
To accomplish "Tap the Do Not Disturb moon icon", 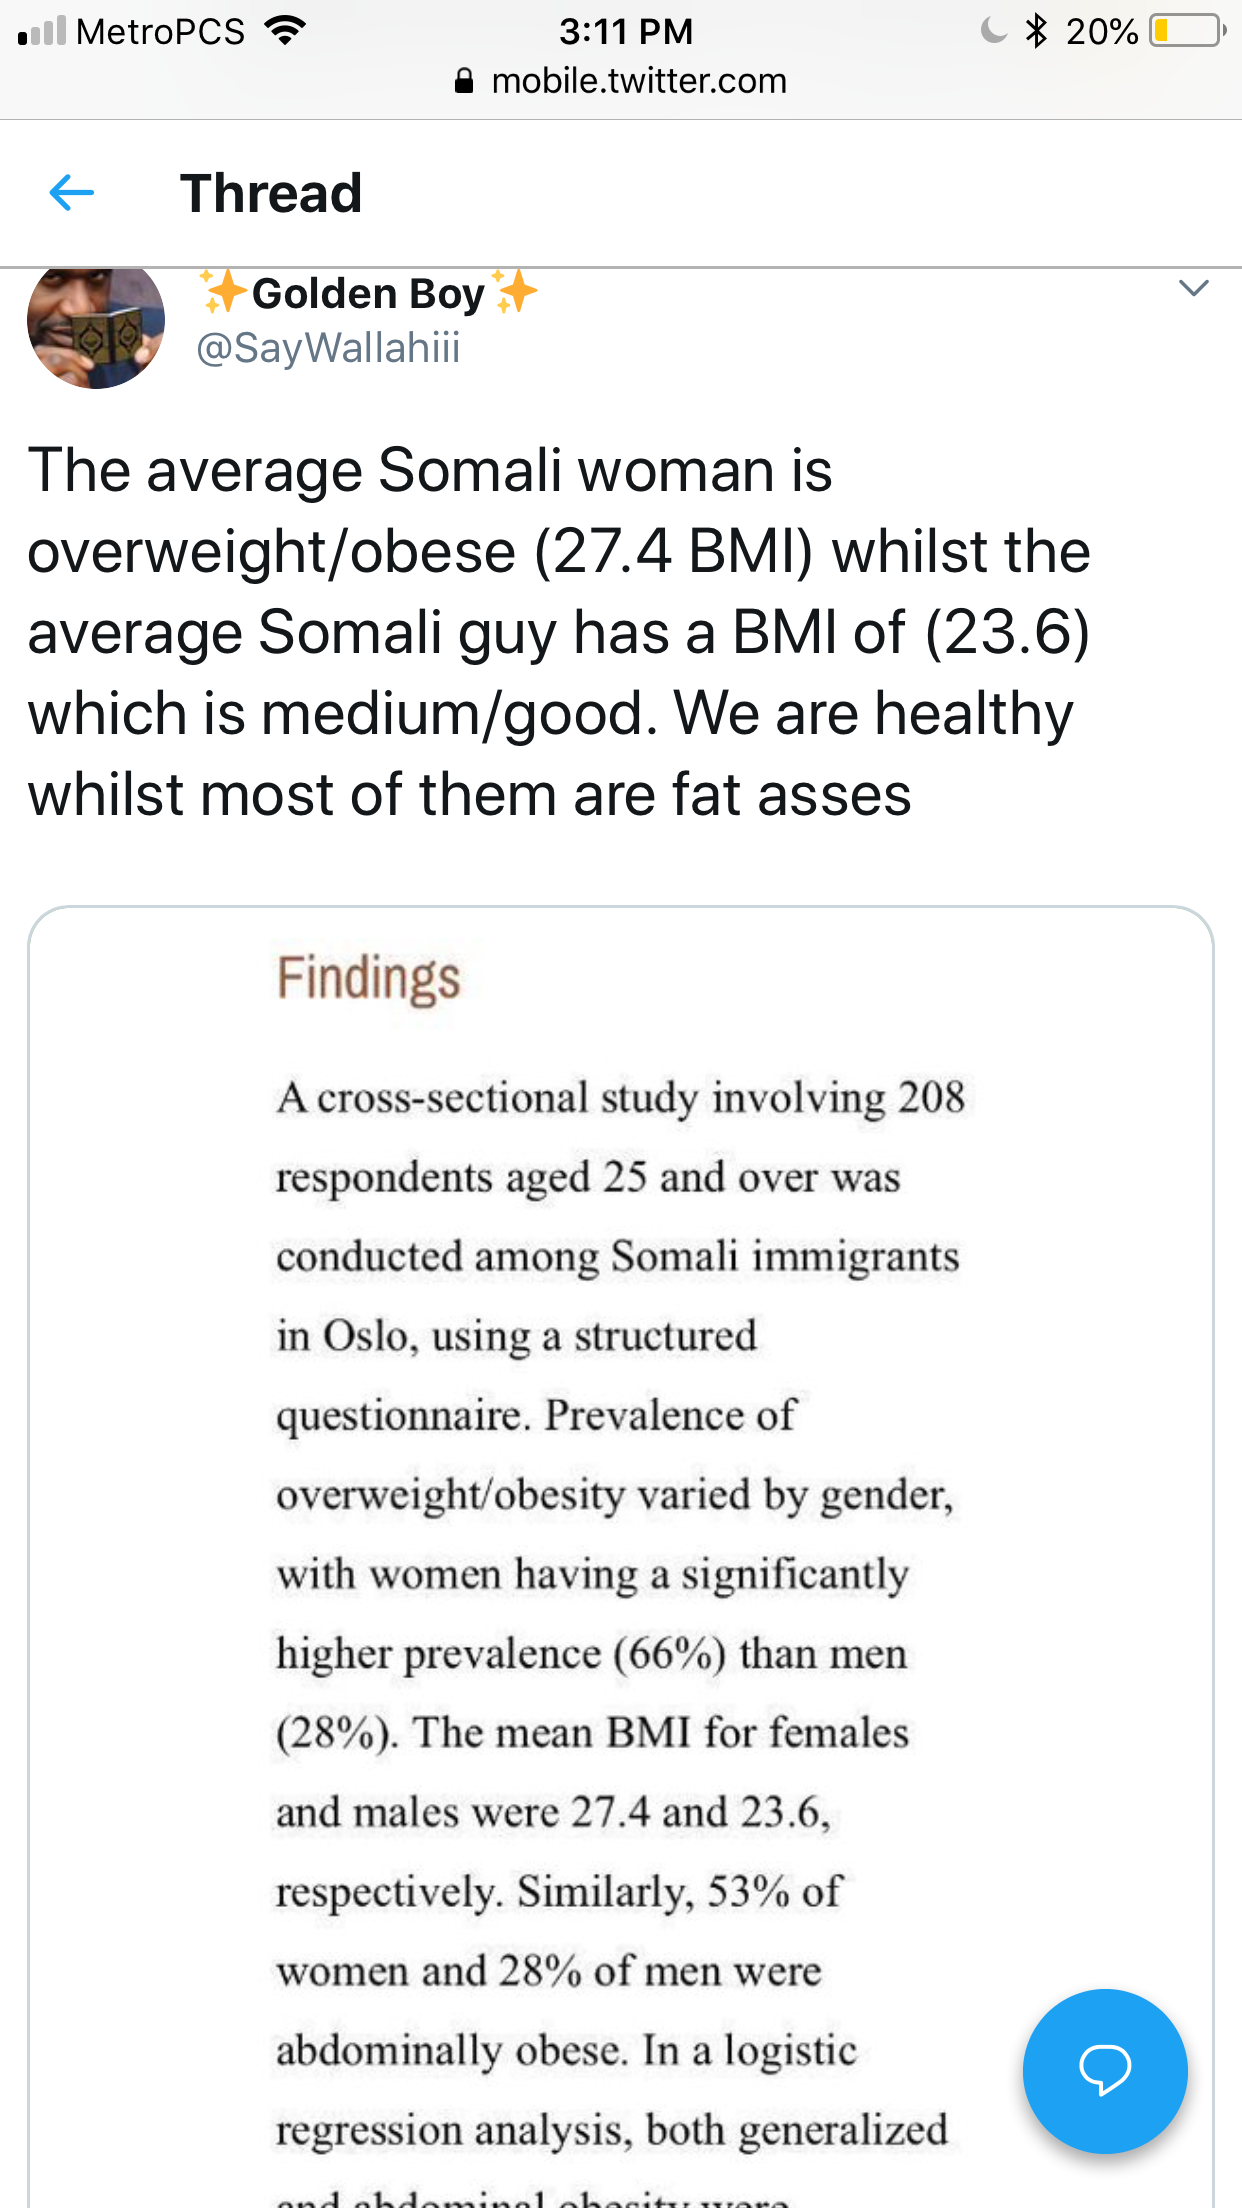I will [x=993, y=30].
